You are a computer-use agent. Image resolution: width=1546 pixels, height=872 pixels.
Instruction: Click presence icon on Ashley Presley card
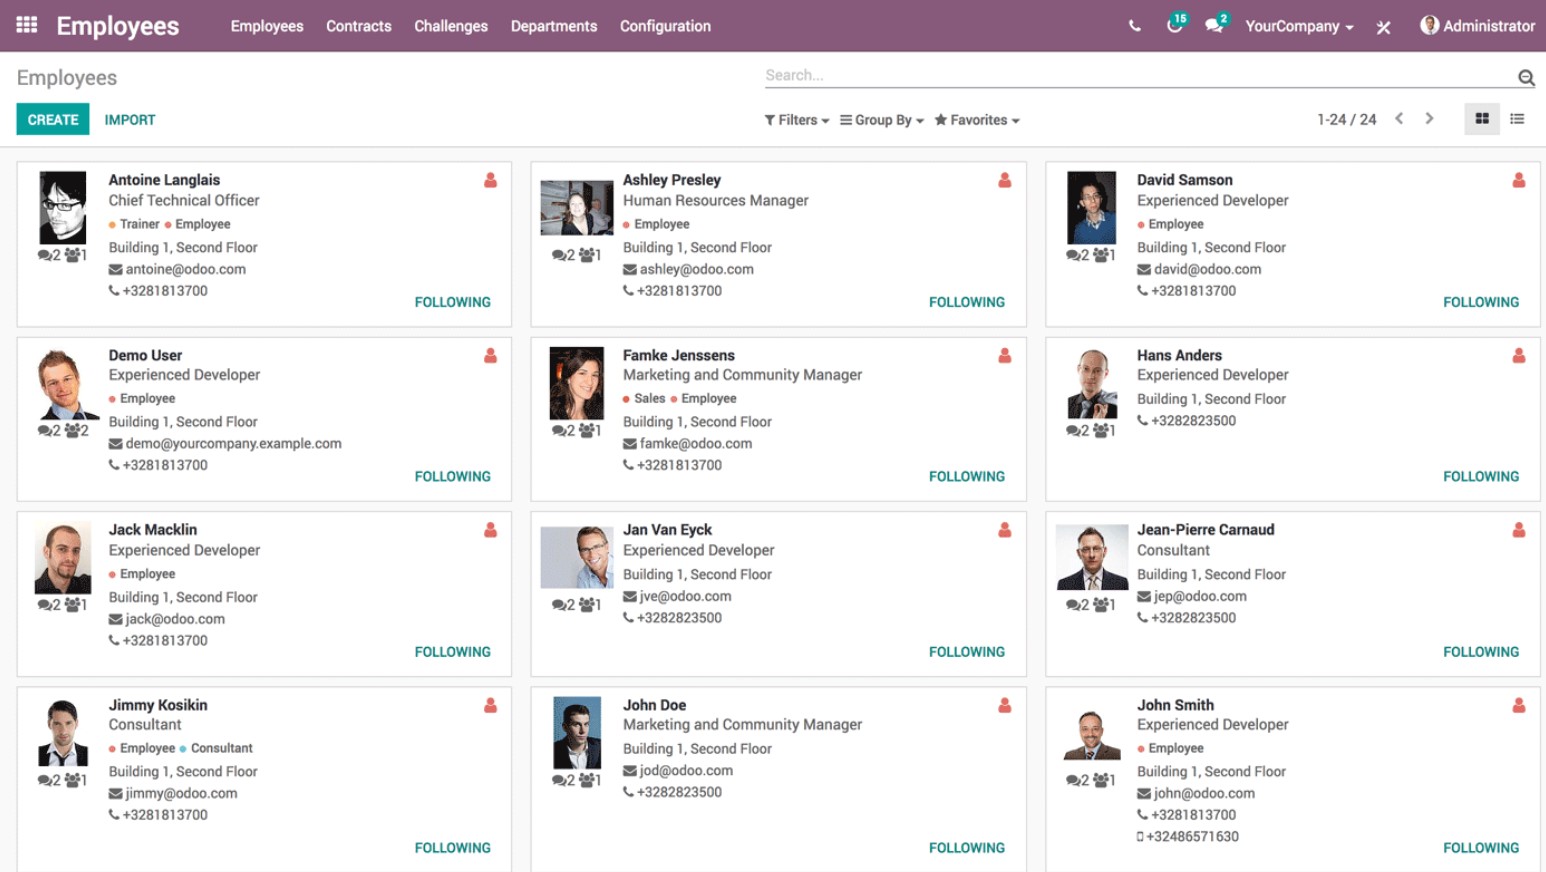coord(1004,180)
